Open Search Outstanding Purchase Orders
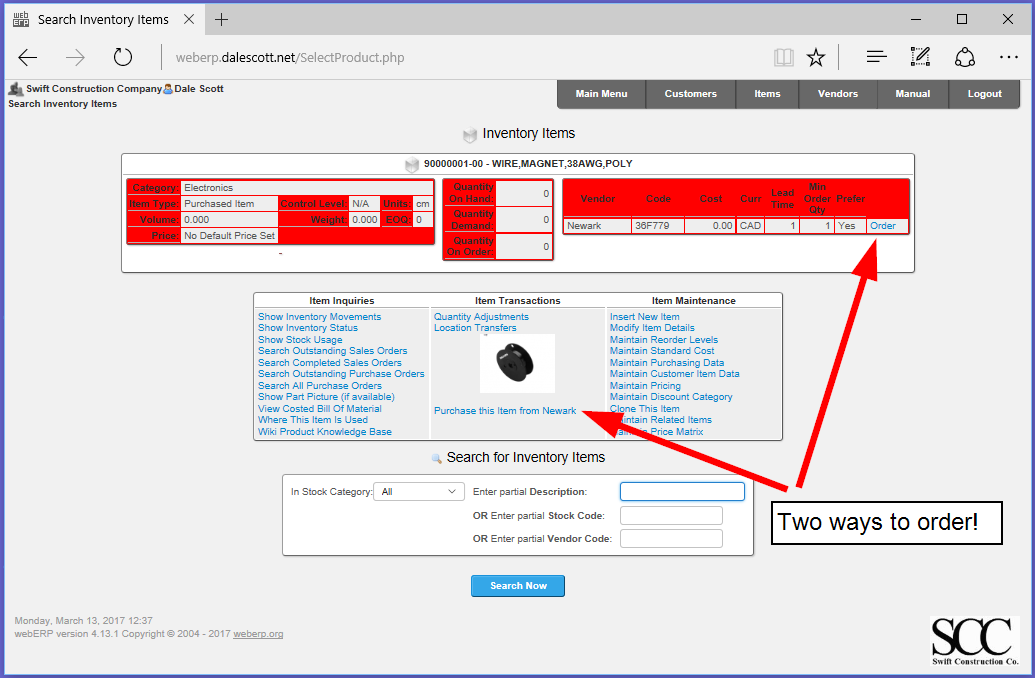The image size is (1035, 678). click(341, 374)
